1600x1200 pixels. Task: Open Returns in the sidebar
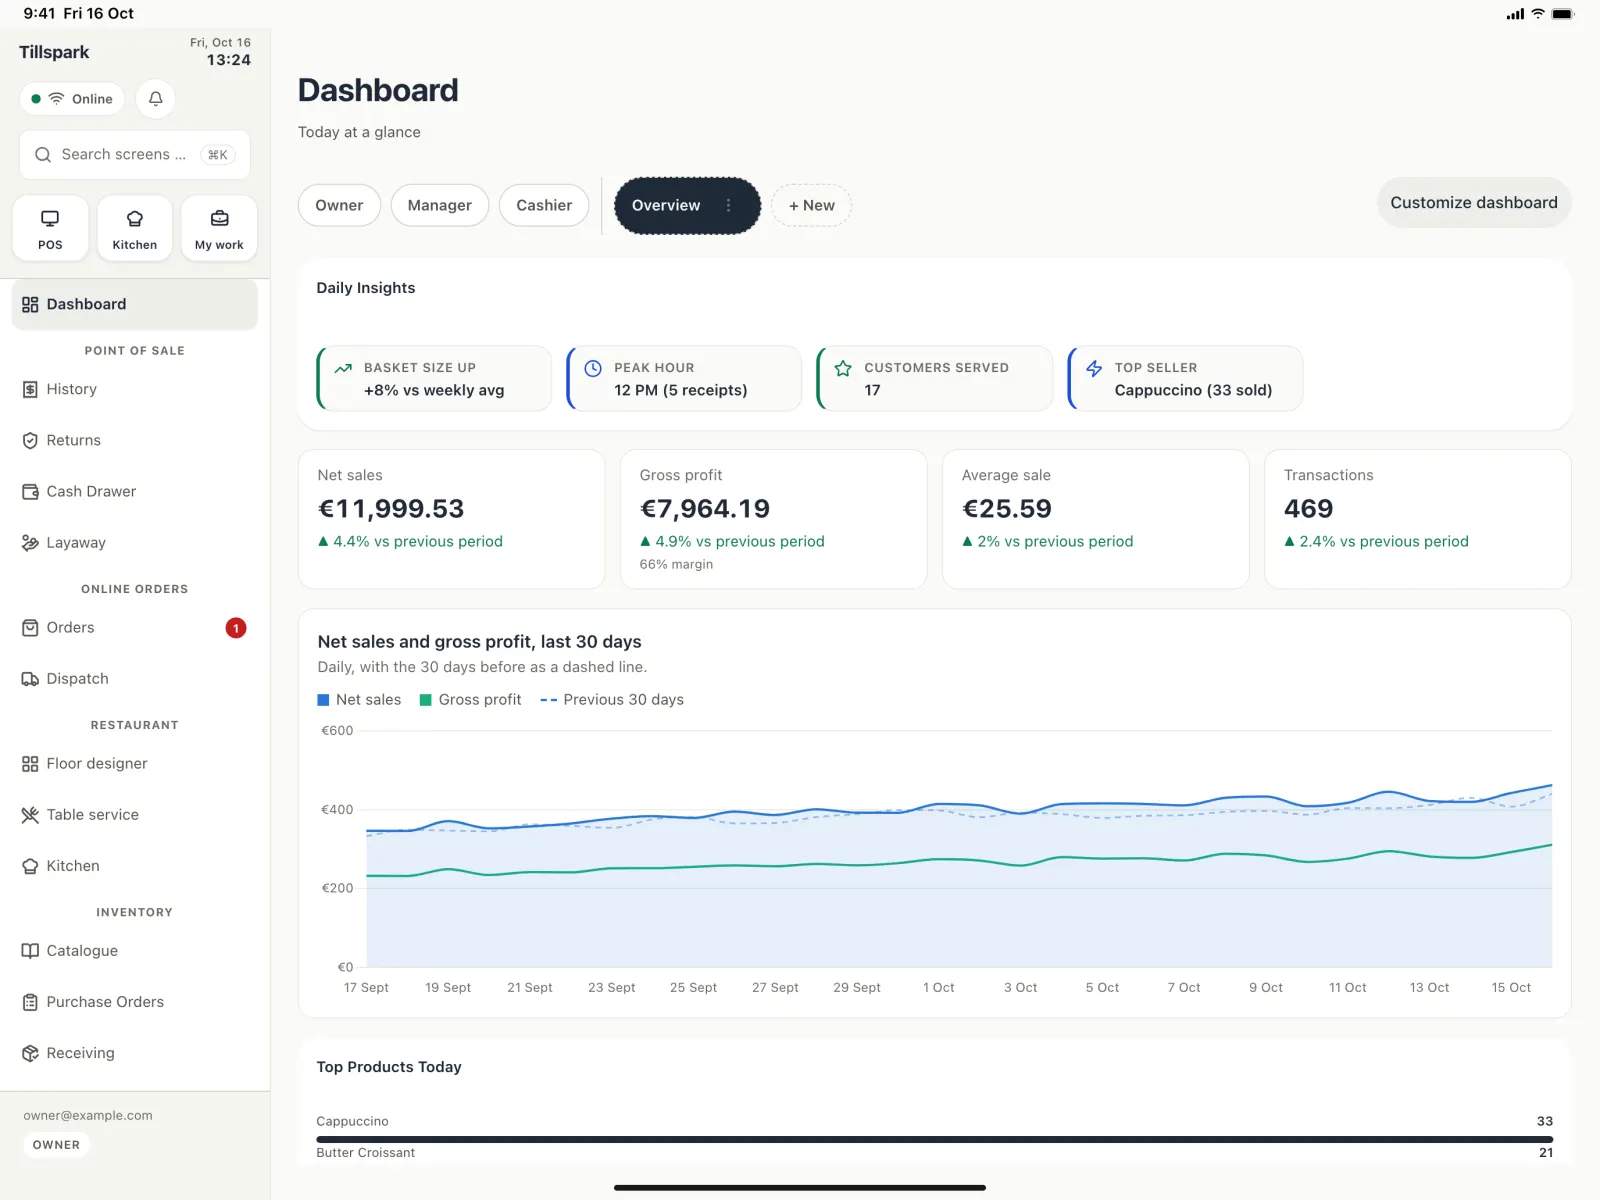click(135, 440)
